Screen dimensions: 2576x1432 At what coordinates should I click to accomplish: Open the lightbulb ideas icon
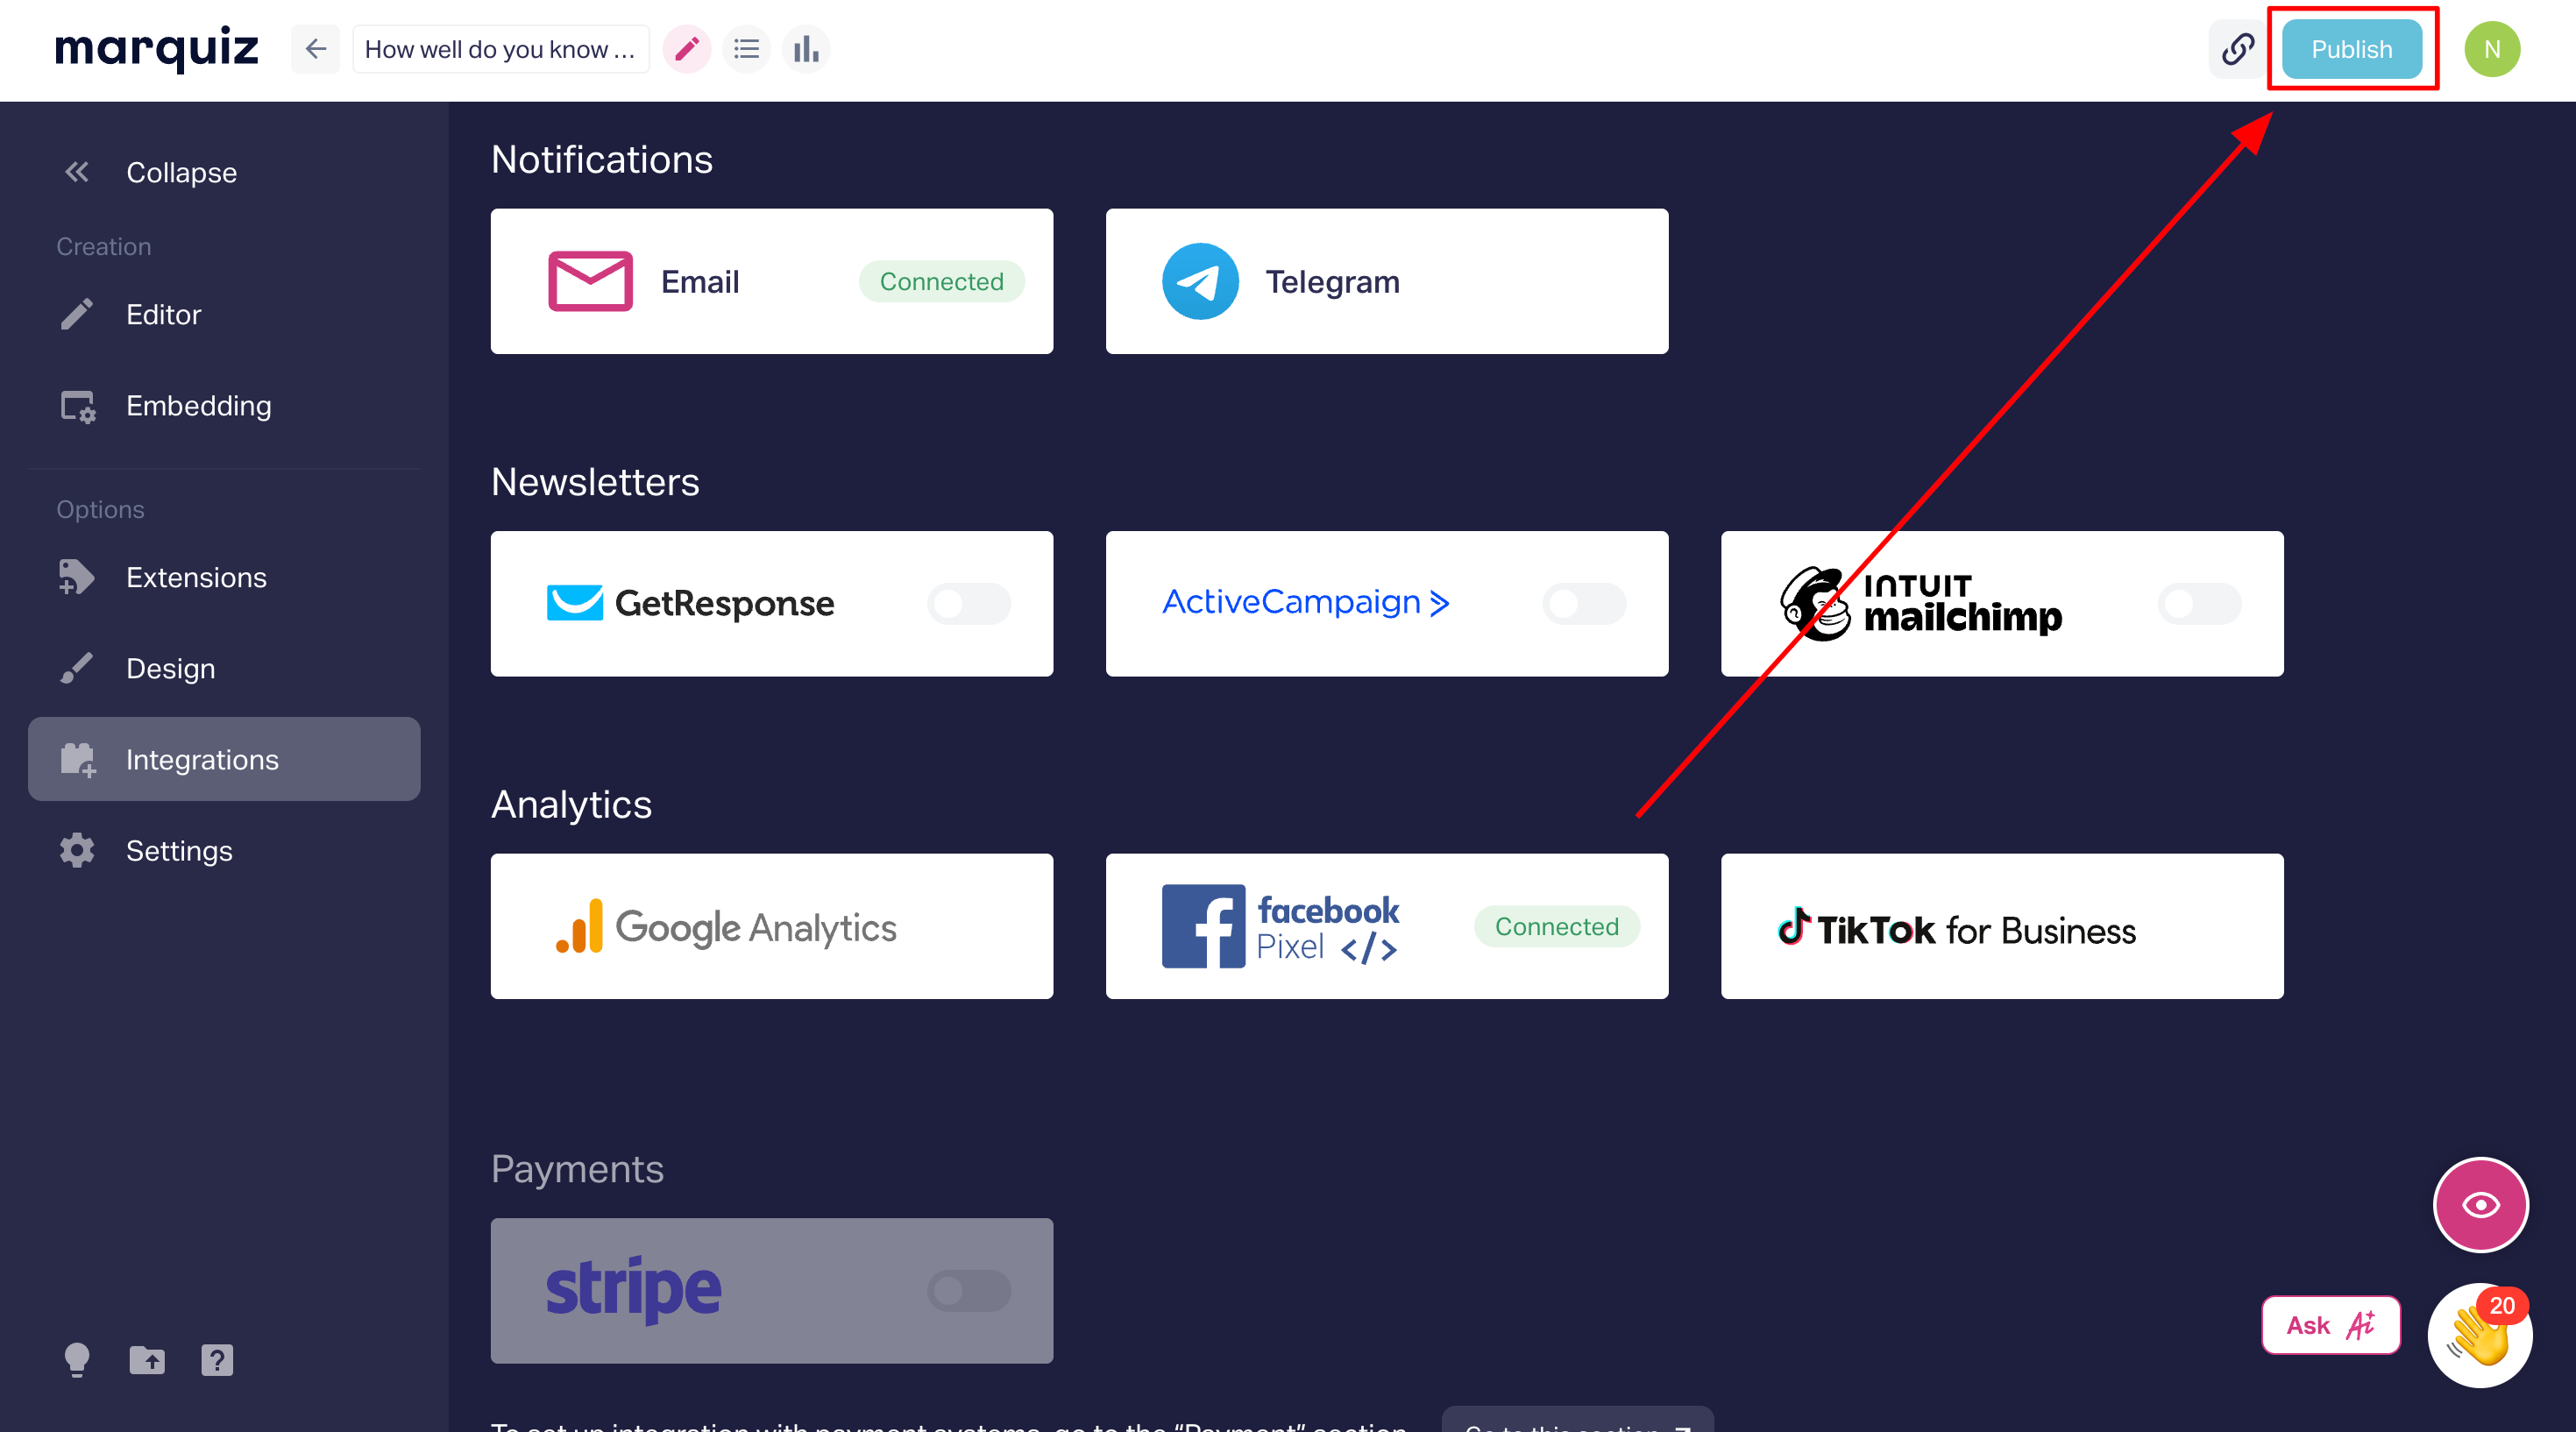coord(77,1360)
